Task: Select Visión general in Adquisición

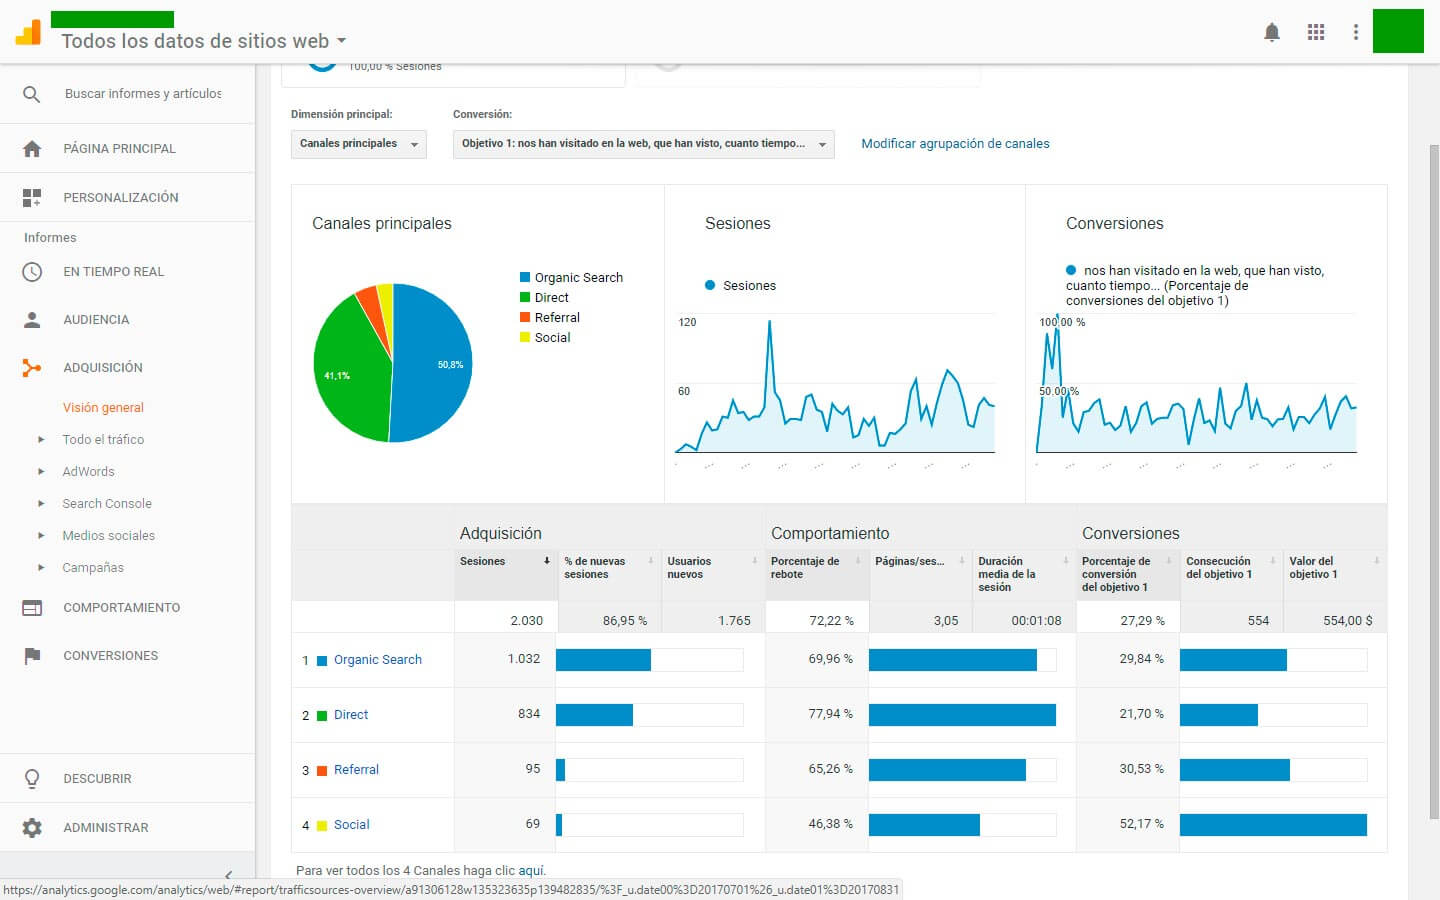Action: coord(103,408)
